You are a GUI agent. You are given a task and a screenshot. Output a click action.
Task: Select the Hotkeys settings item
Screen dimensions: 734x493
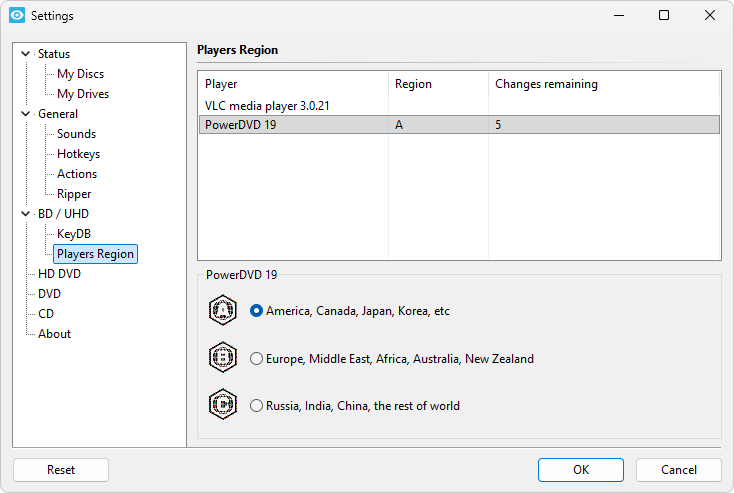(x=78, y=154)
